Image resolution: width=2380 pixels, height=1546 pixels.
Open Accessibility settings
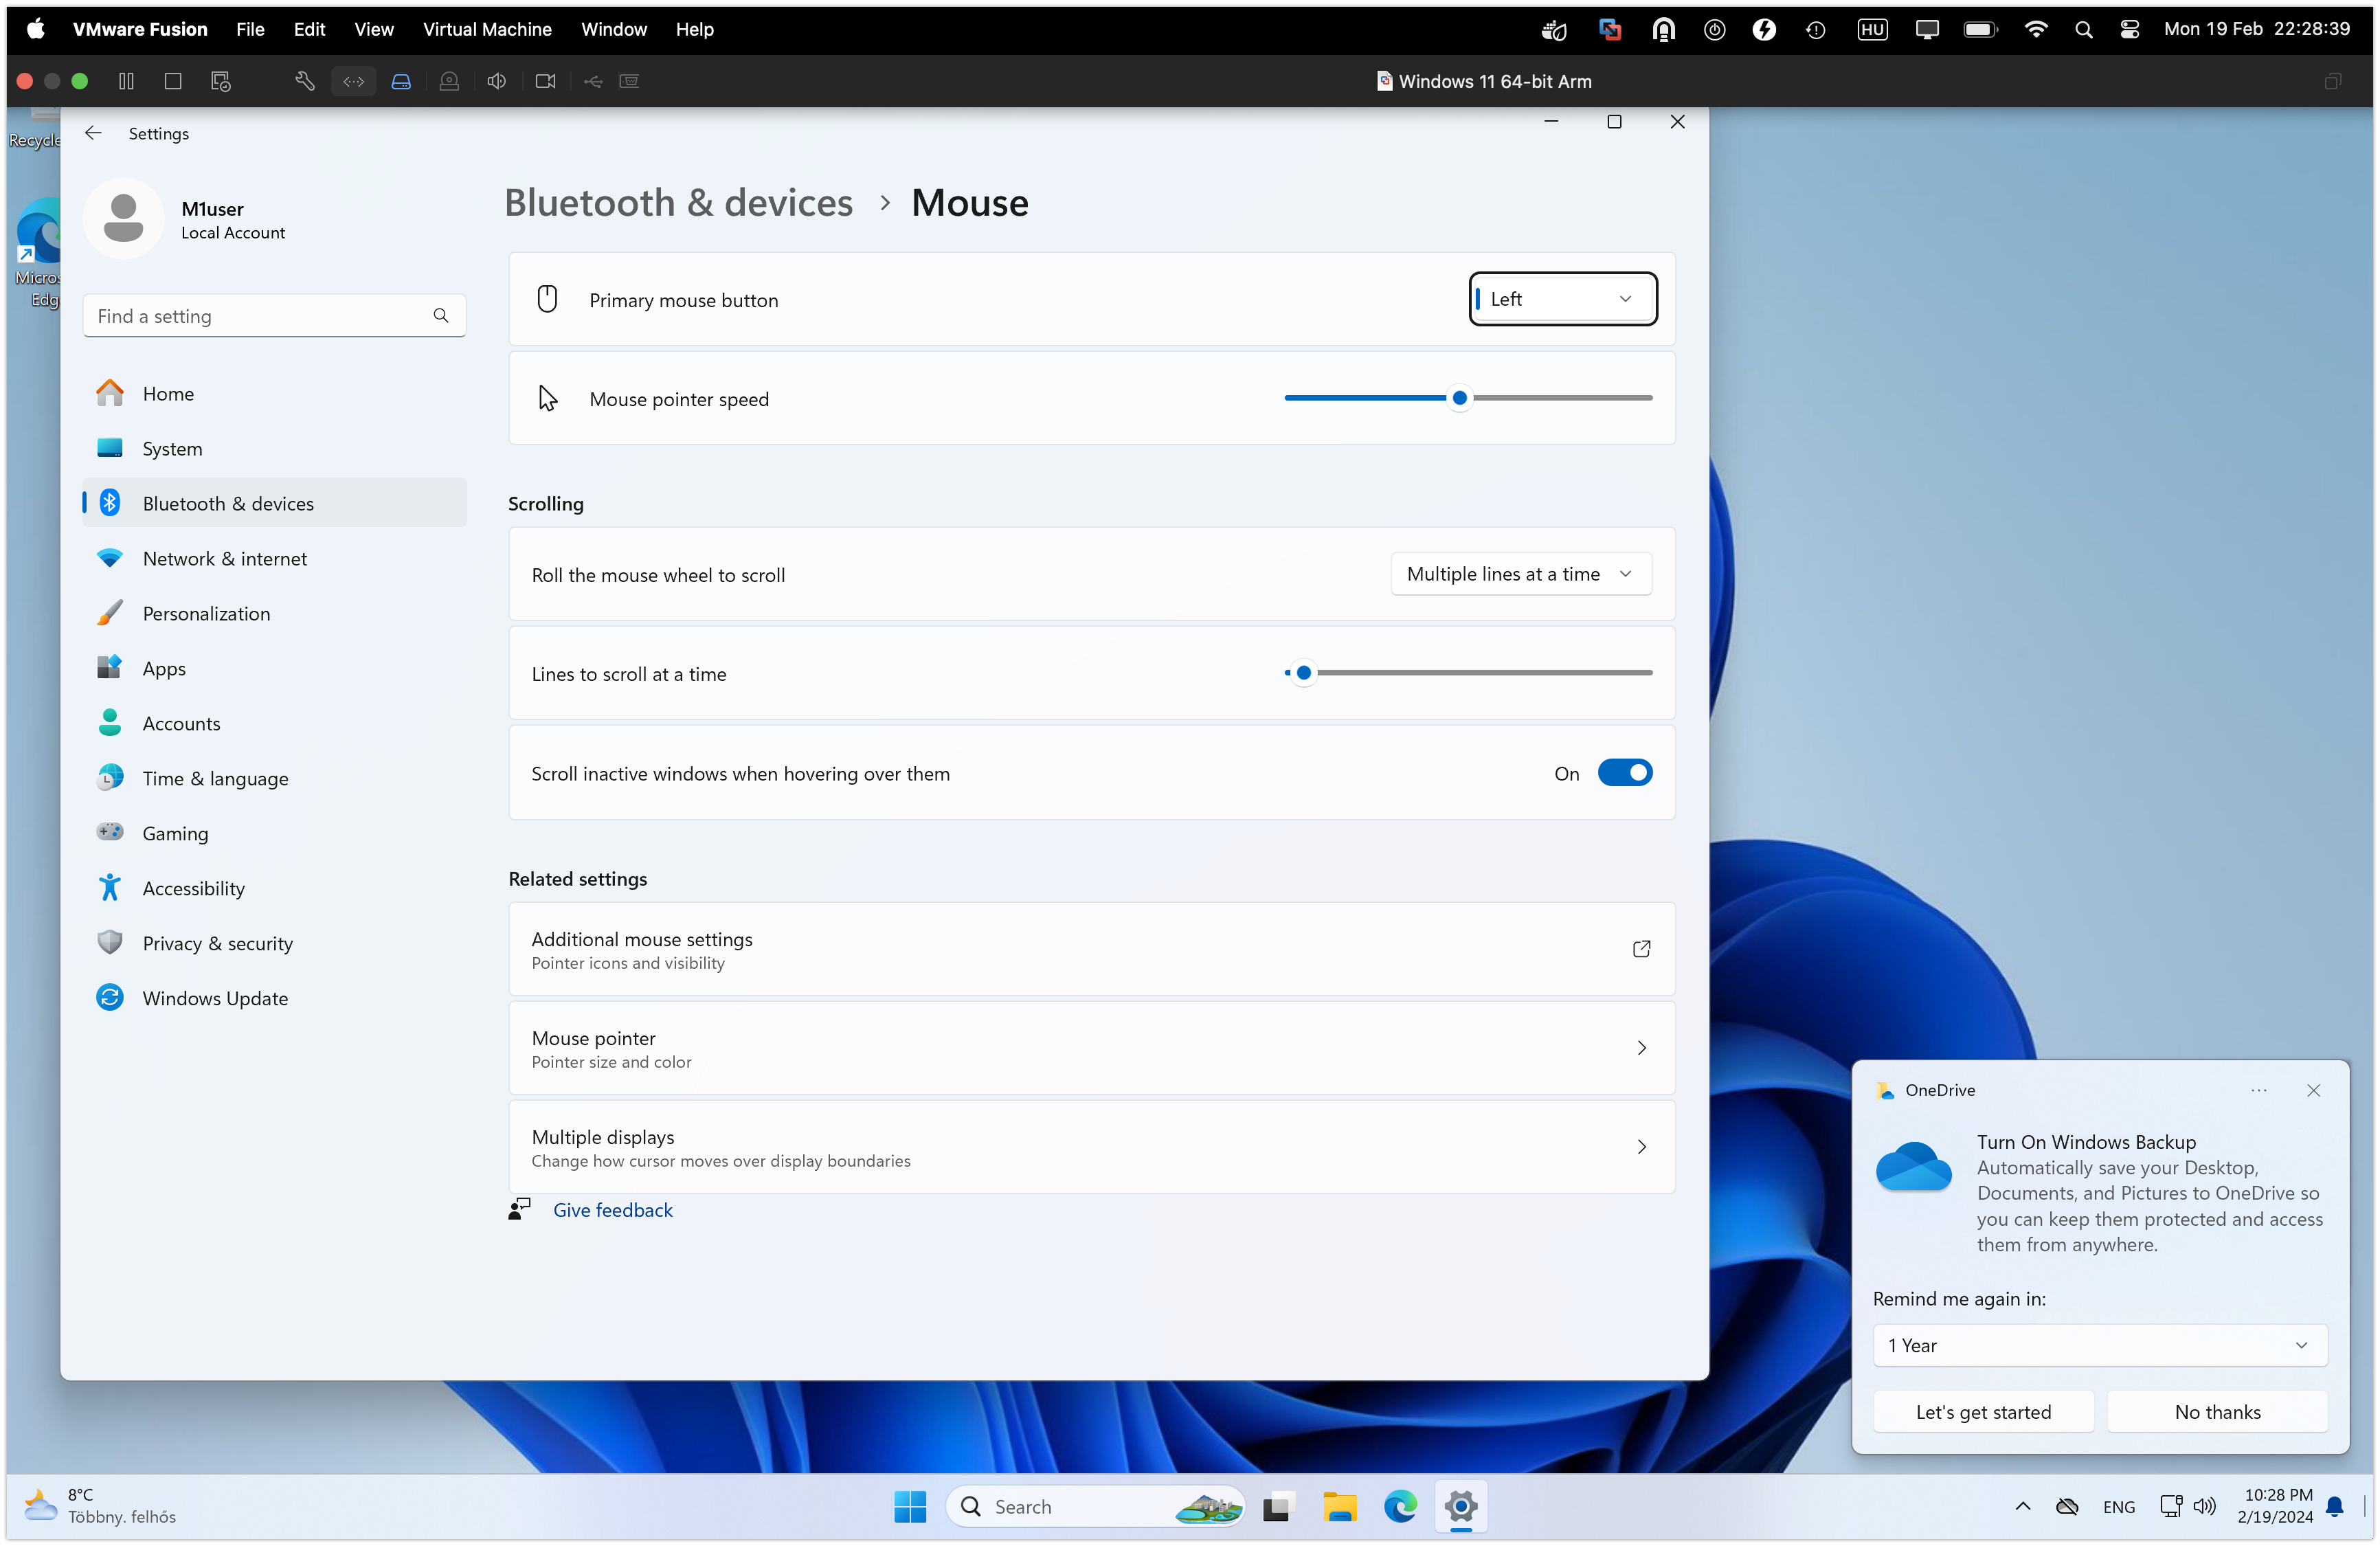[275, 888]
